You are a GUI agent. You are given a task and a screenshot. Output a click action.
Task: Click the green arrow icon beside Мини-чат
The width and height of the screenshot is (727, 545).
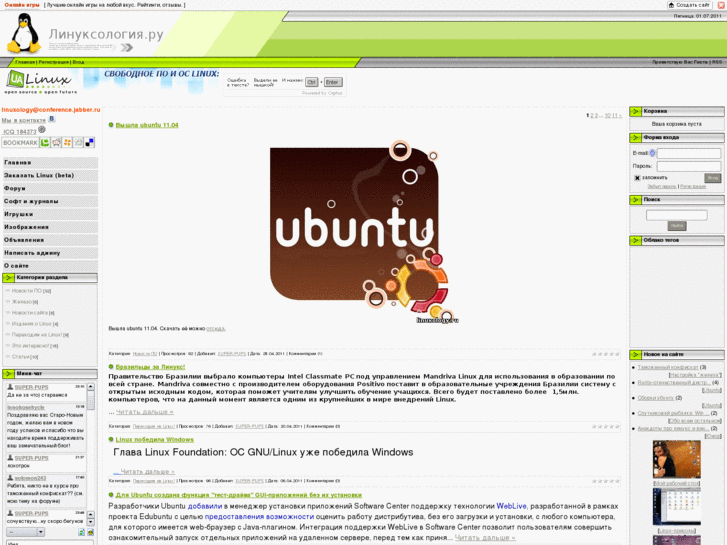click(8, 374)
